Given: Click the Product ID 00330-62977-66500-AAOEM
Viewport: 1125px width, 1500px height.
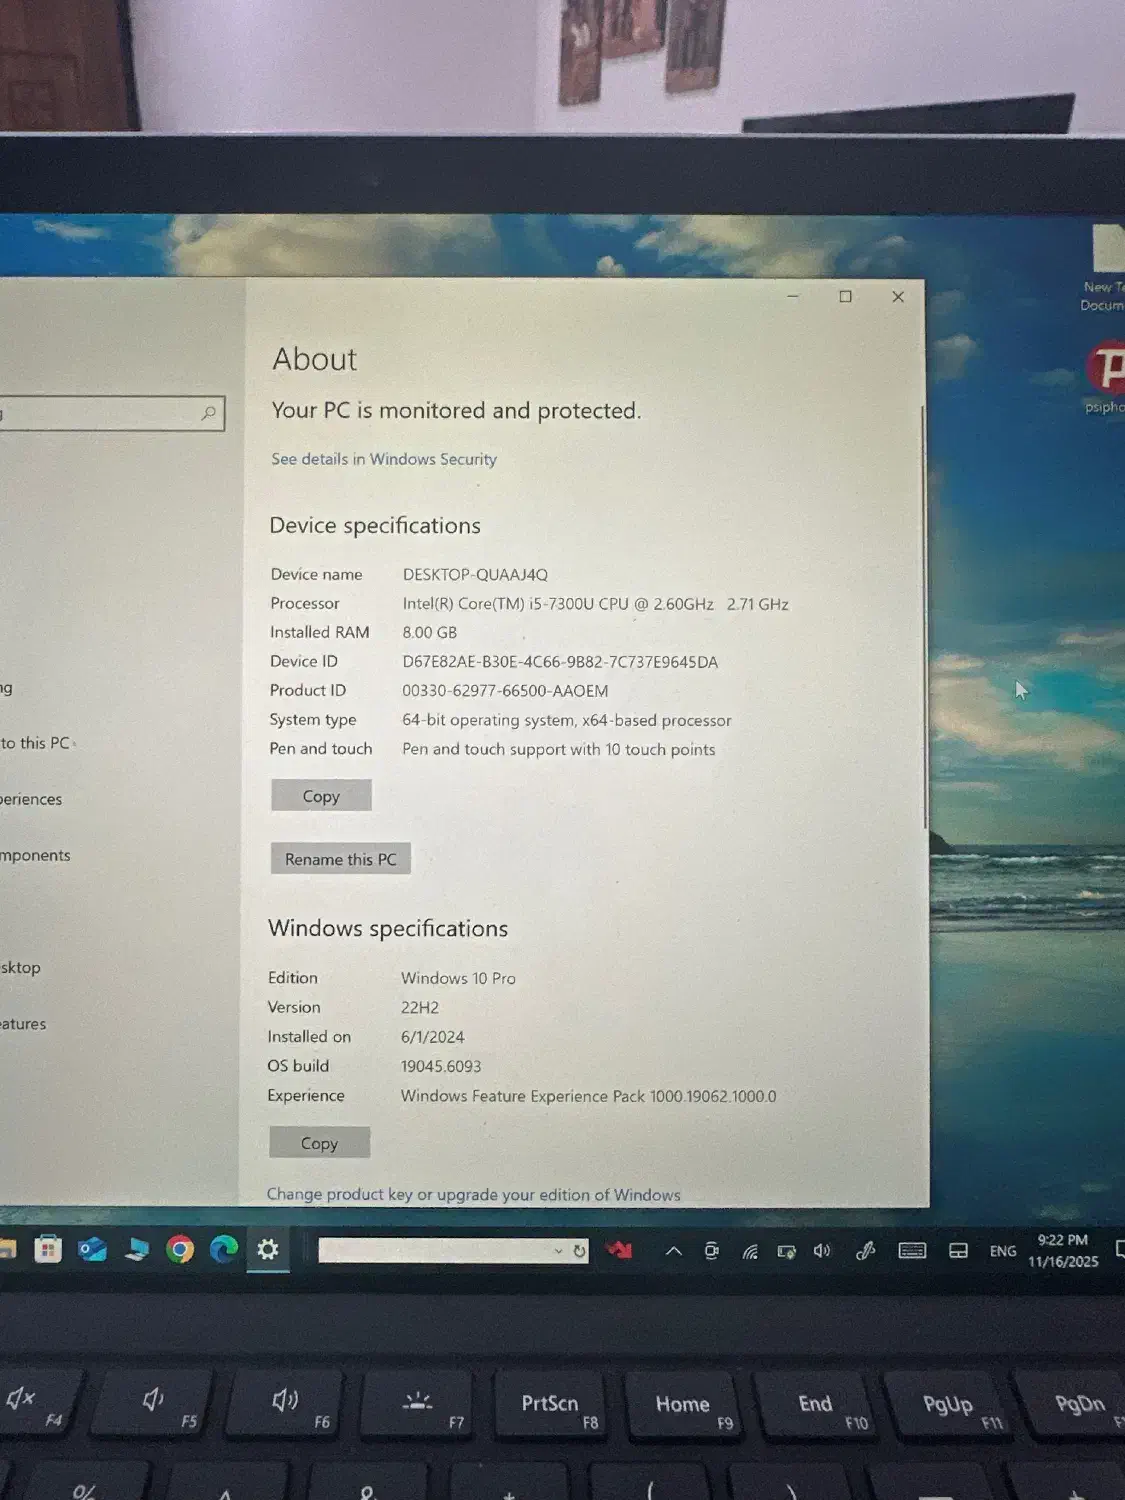Looking at the screenshot, I should pos(505,691).
